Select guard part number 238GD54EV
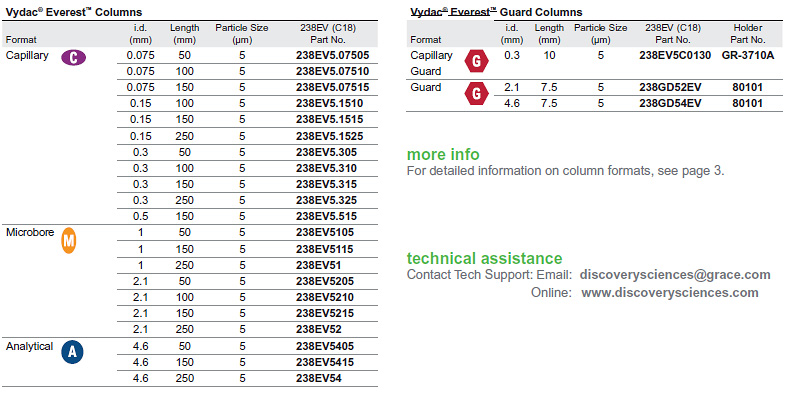This screenshot has height=416, width=787. [670, 103]
